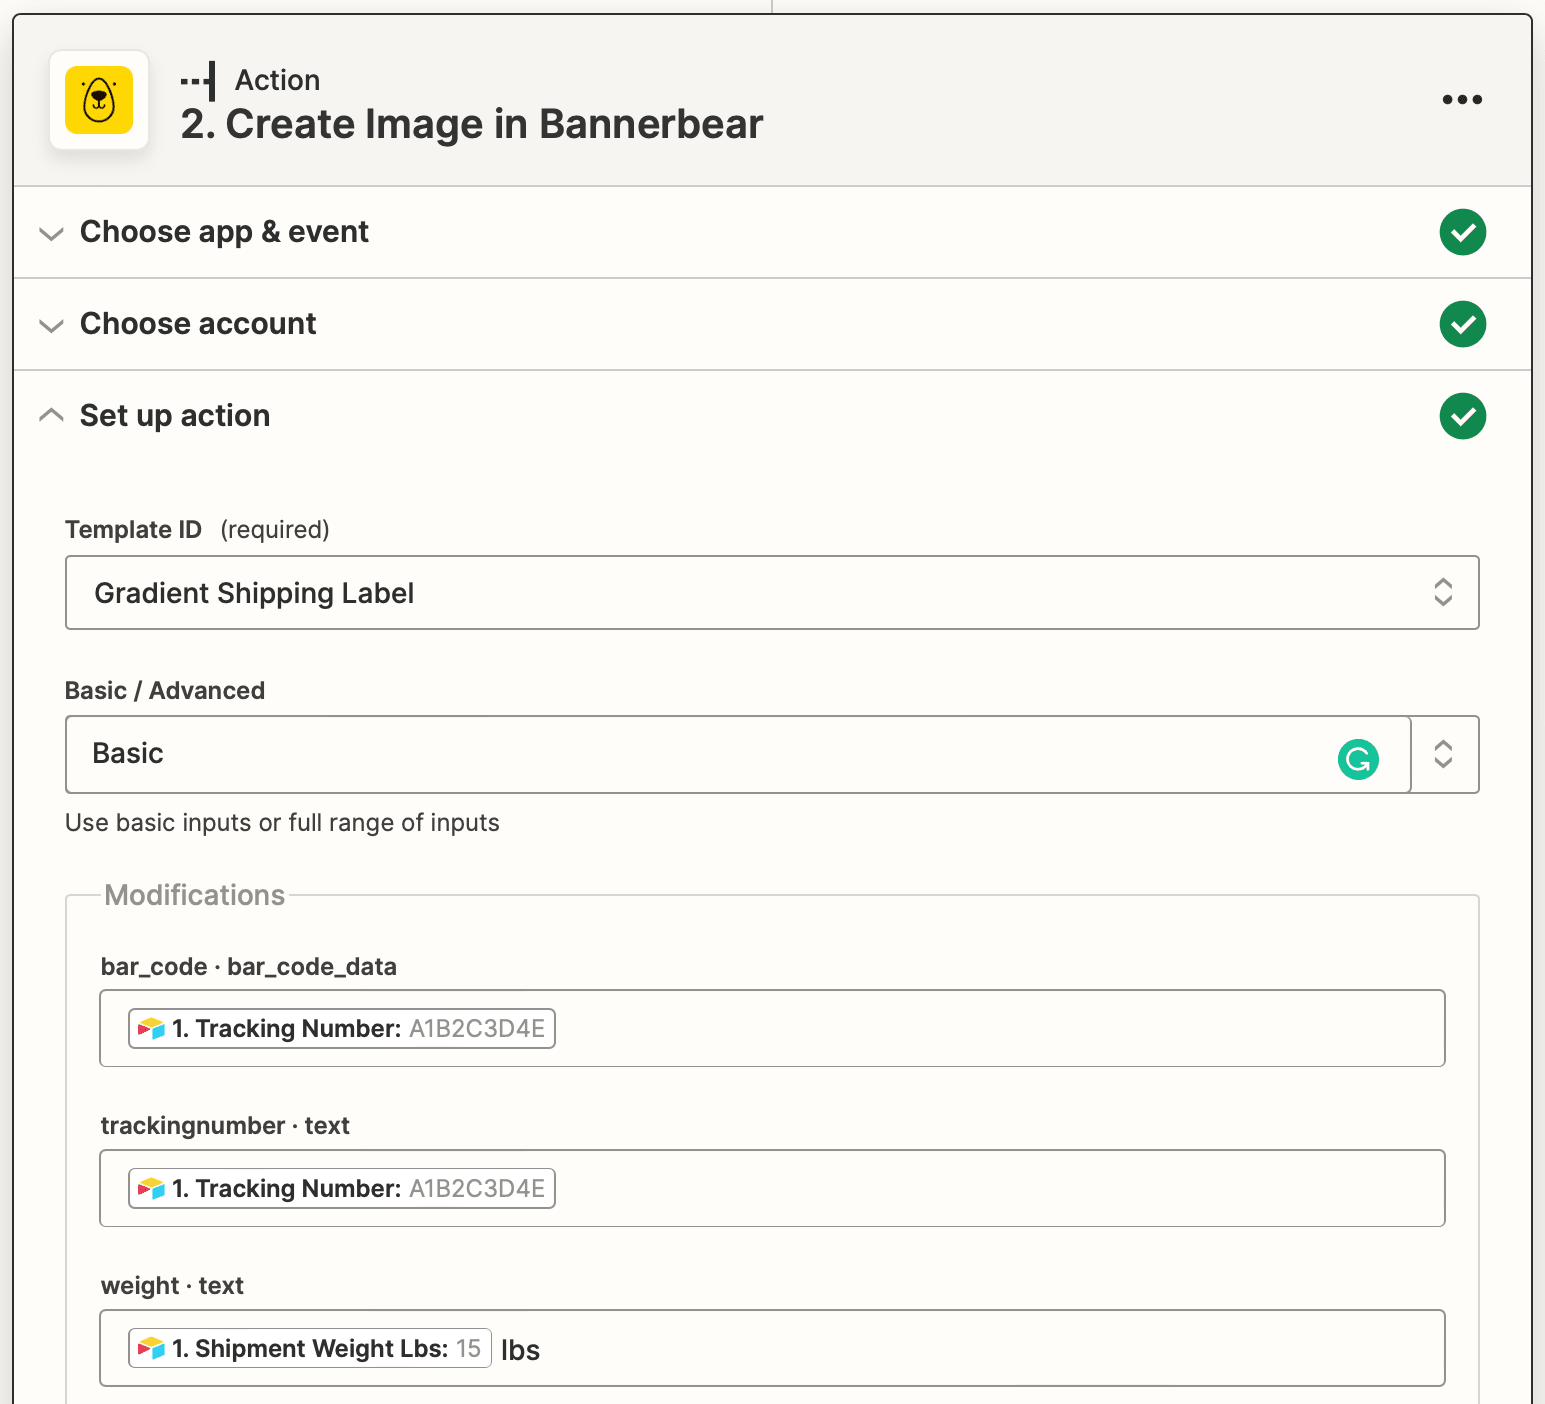
Task: Open the three-dot options menu
Action: 1462,99
